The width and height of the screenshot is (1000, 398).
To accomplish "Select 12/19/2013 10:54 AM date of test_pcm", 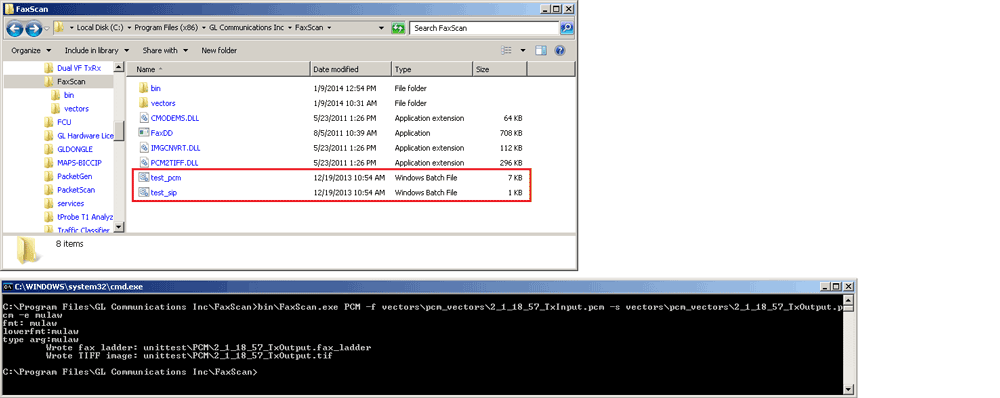I will [349, 177].
